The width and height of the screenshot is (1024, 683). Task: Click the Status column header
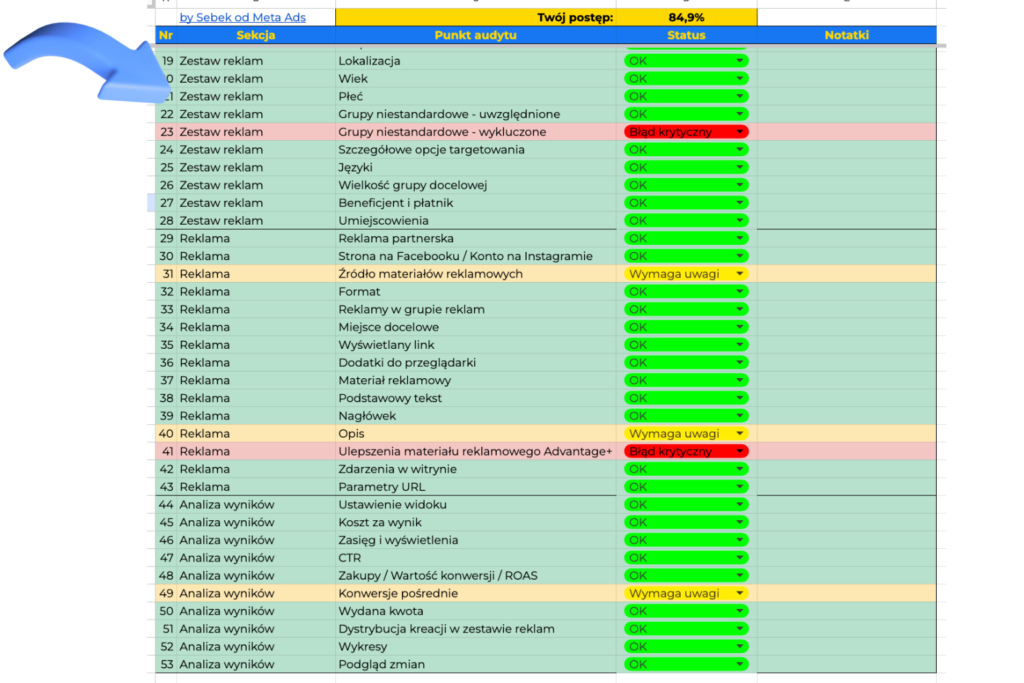686,35
